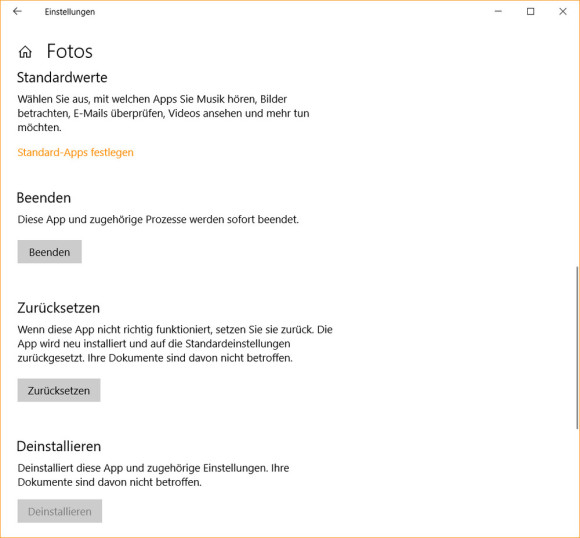Click the vertical scrollbar thumb
The width and height of the screenshot is (580, 538).
pos(577,348)
